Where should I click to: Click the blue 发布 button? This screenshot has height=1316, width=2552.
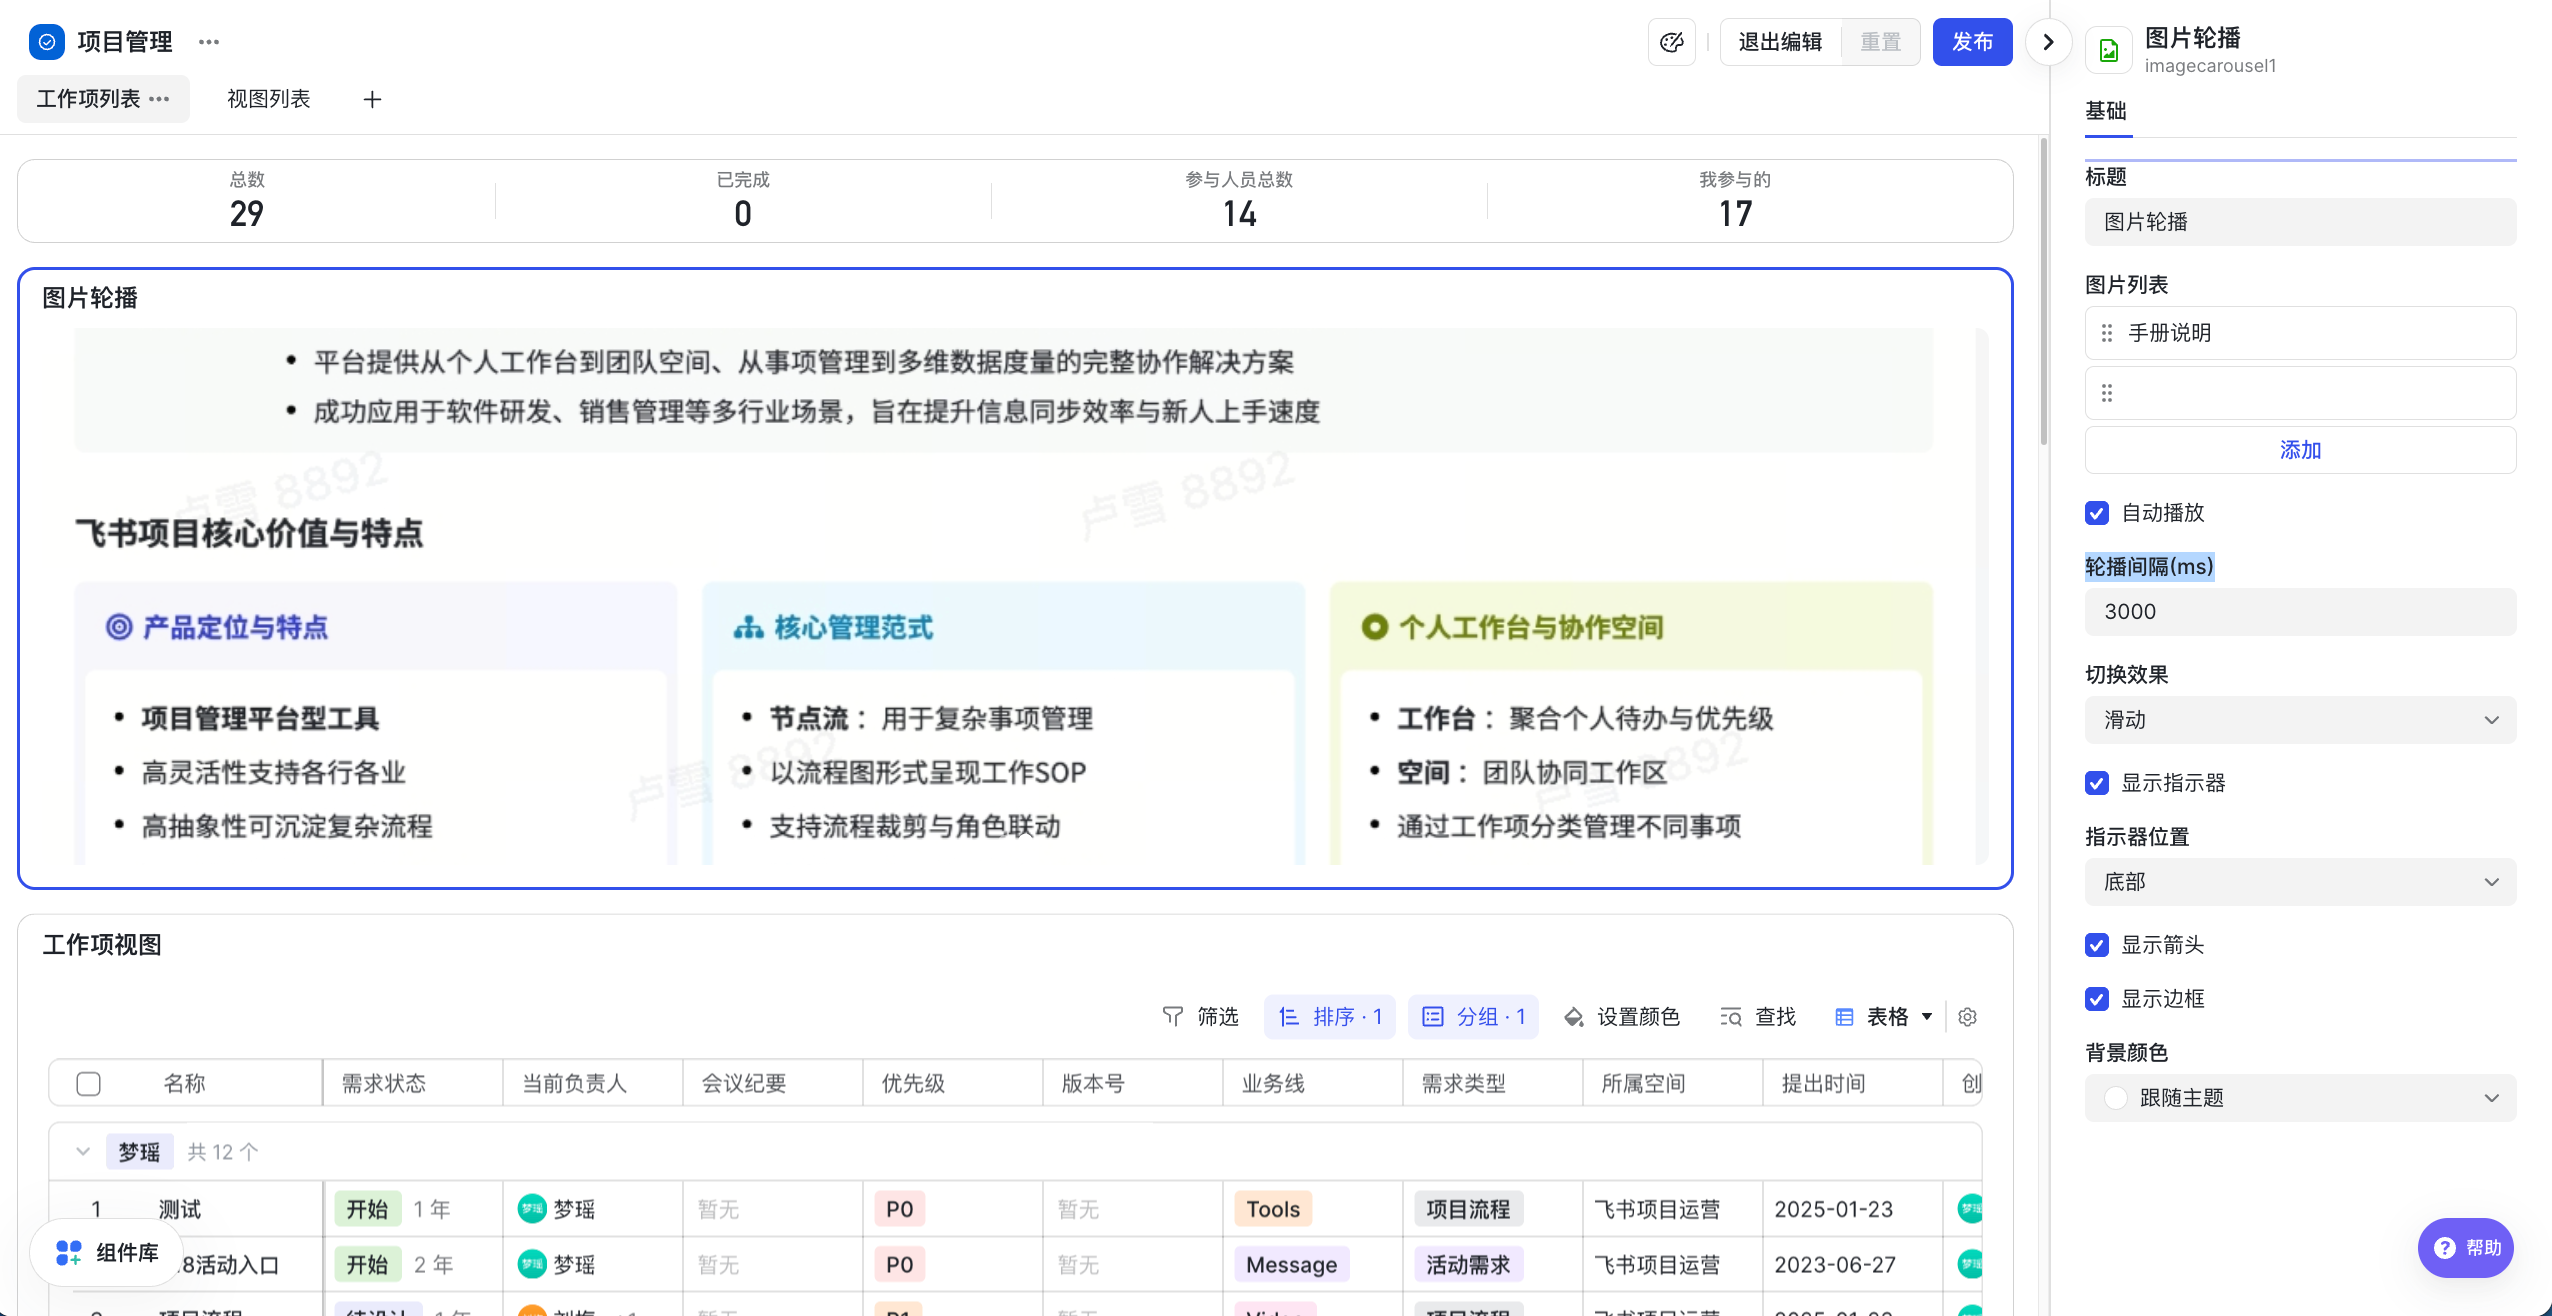click(x=1972, y=42)
